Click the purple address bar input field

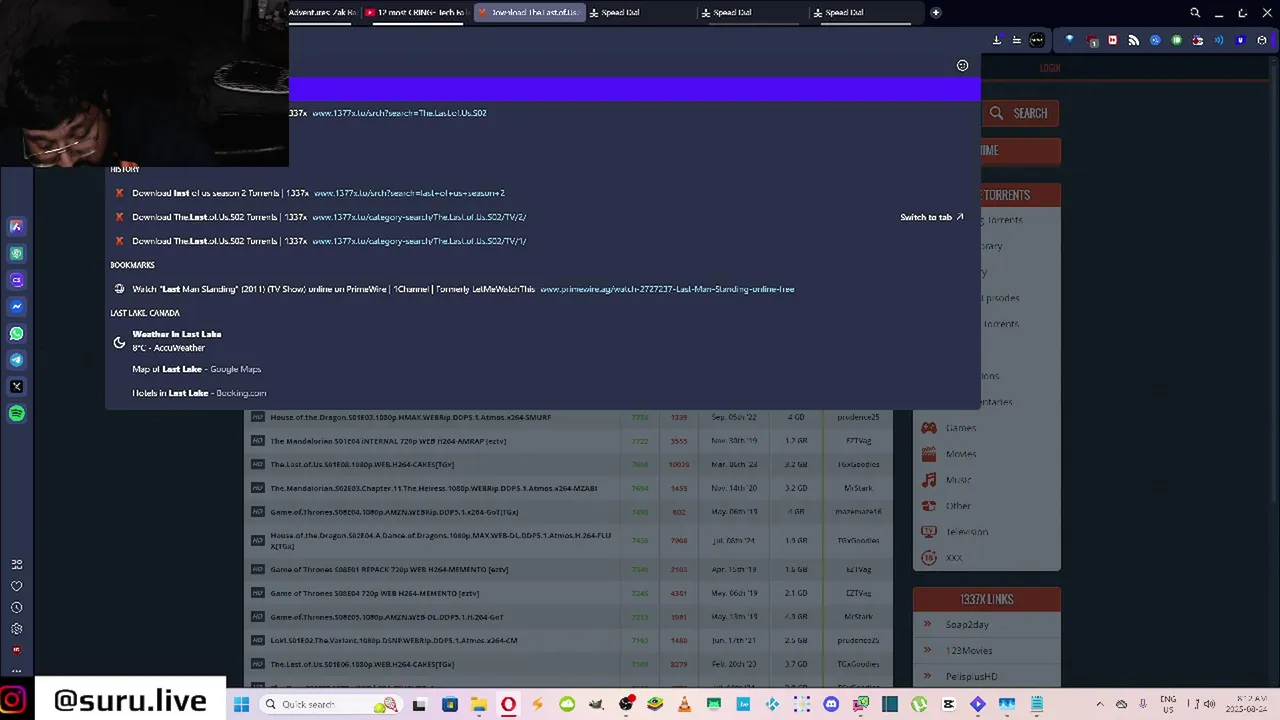click(x=634, y=90)
